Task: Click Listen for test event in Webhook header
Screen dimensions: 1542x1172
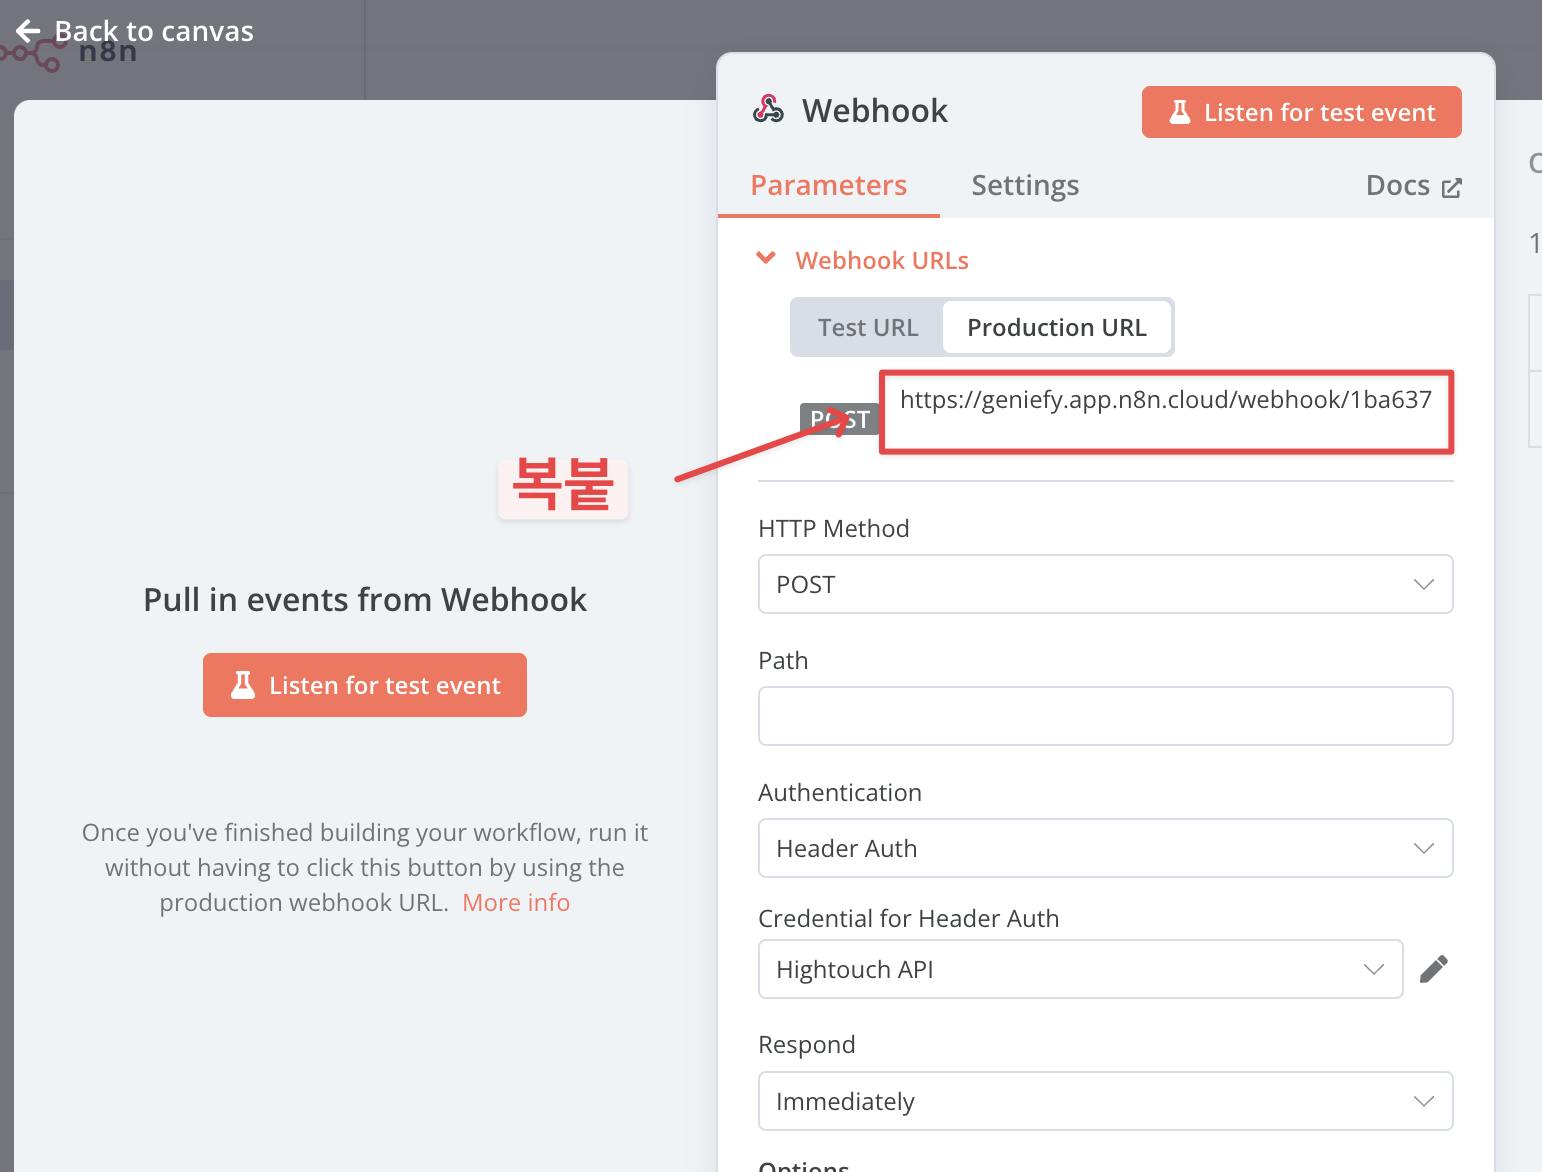Action: [1301, 112]
